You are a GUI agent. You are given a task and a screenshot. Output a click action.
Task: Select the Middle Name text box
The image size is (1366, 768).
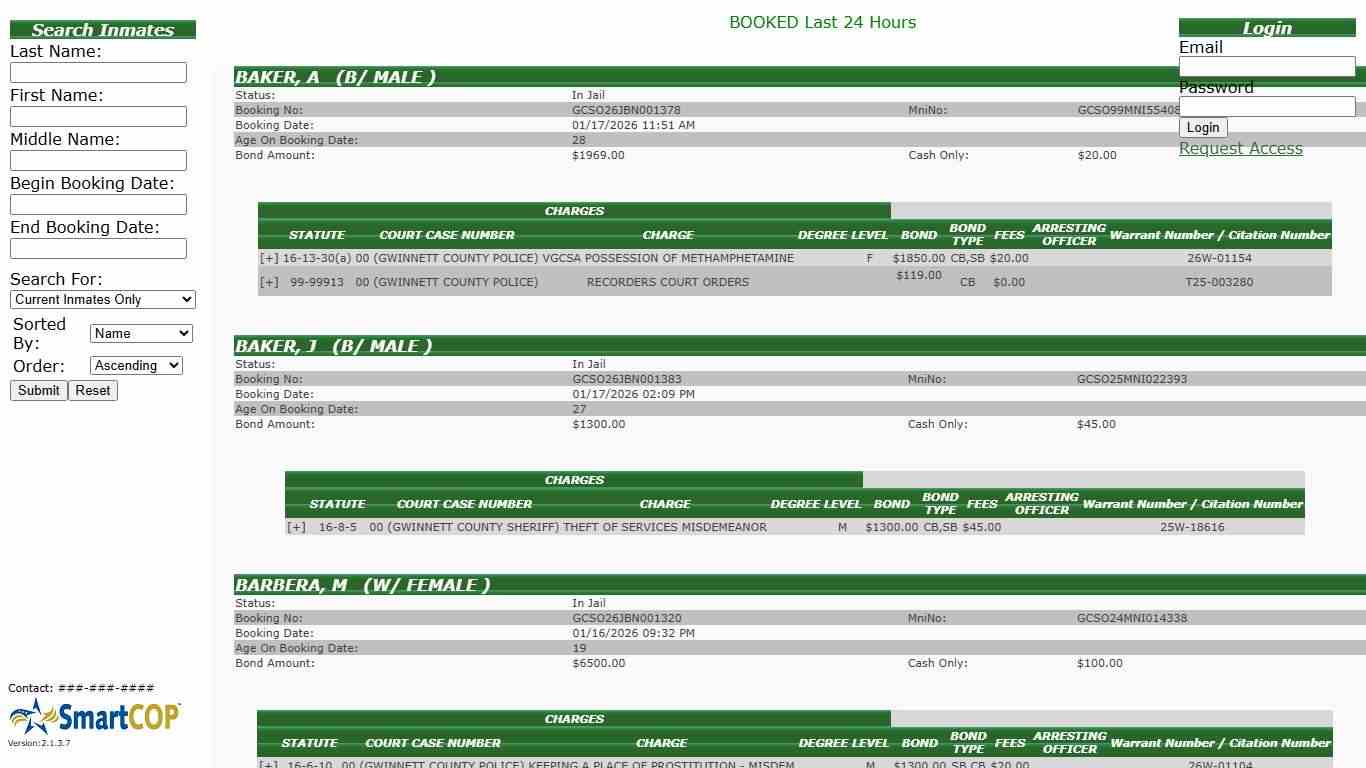(x=98, y=160)
